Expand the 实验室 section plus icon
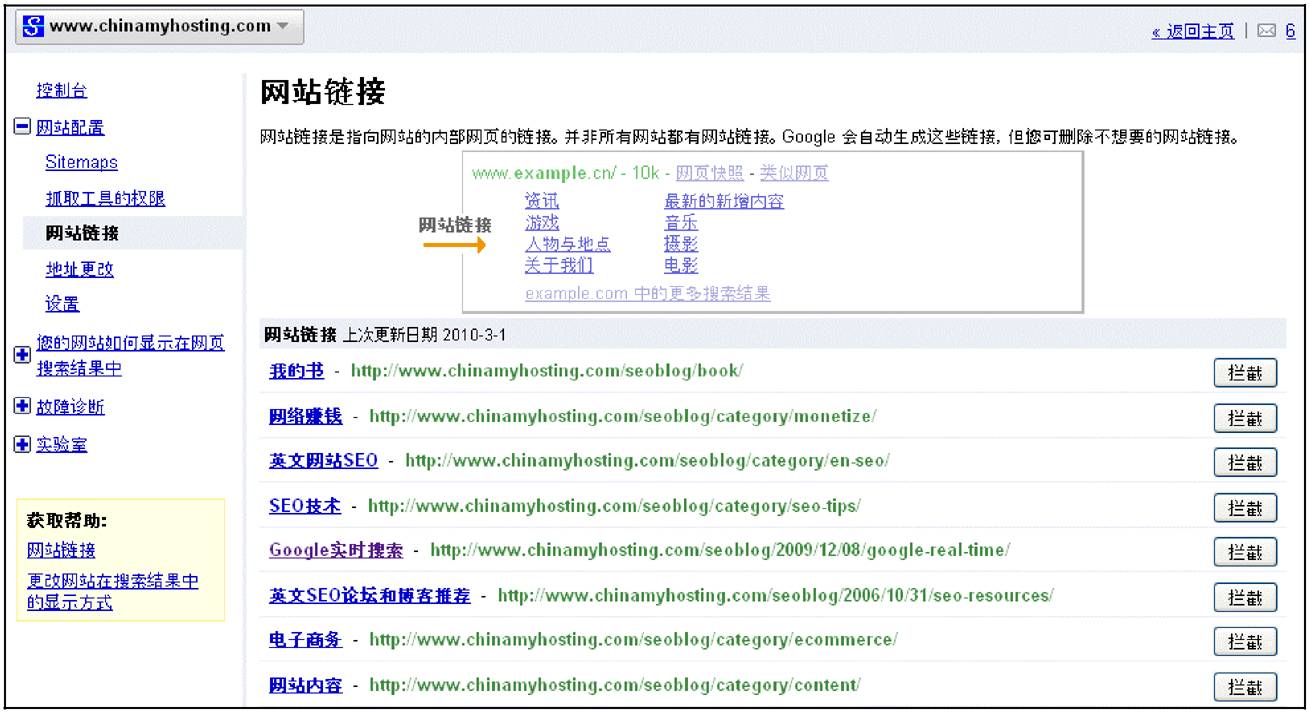The height and width of the screenshot is (712, 1309). tap(24, 445)
